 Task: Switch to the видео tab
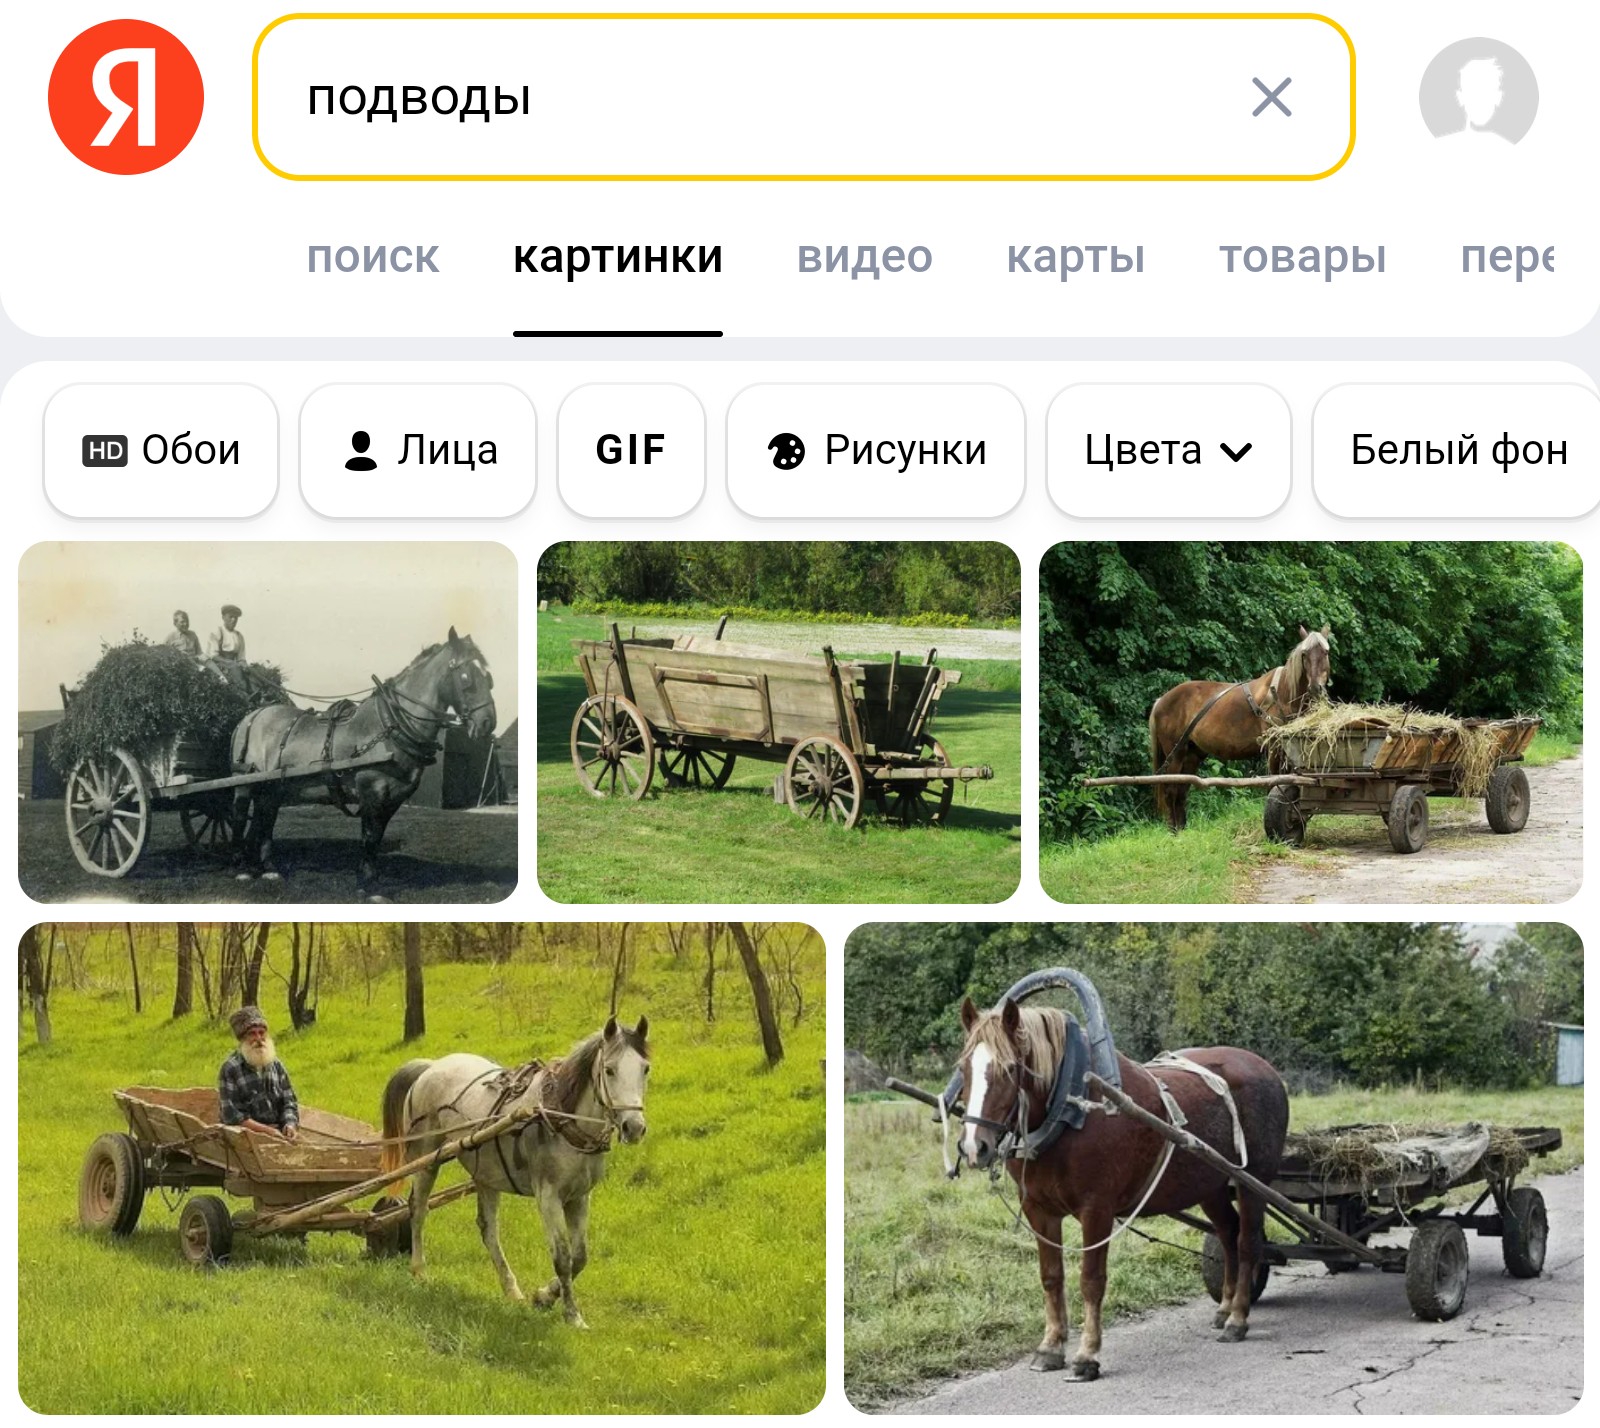pos(865,257)
